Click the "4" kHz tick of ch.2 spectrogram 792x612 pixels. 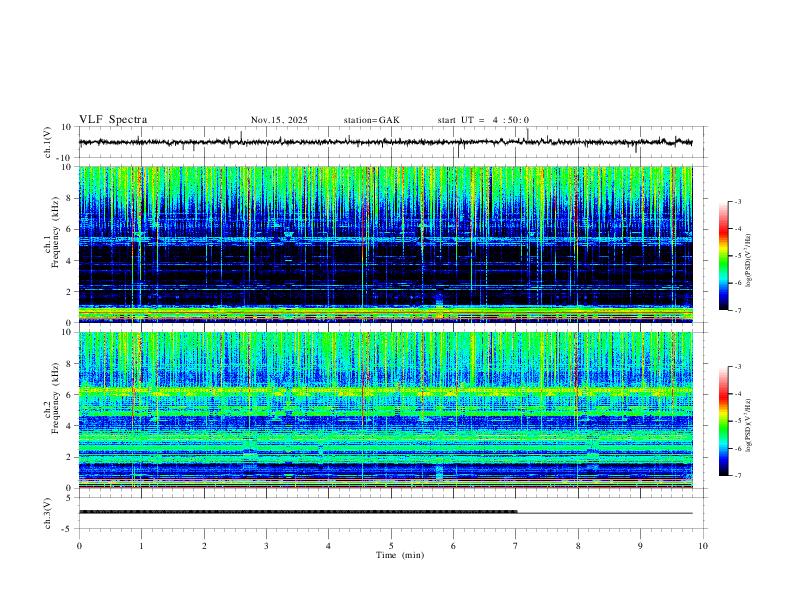coord(69,426)
